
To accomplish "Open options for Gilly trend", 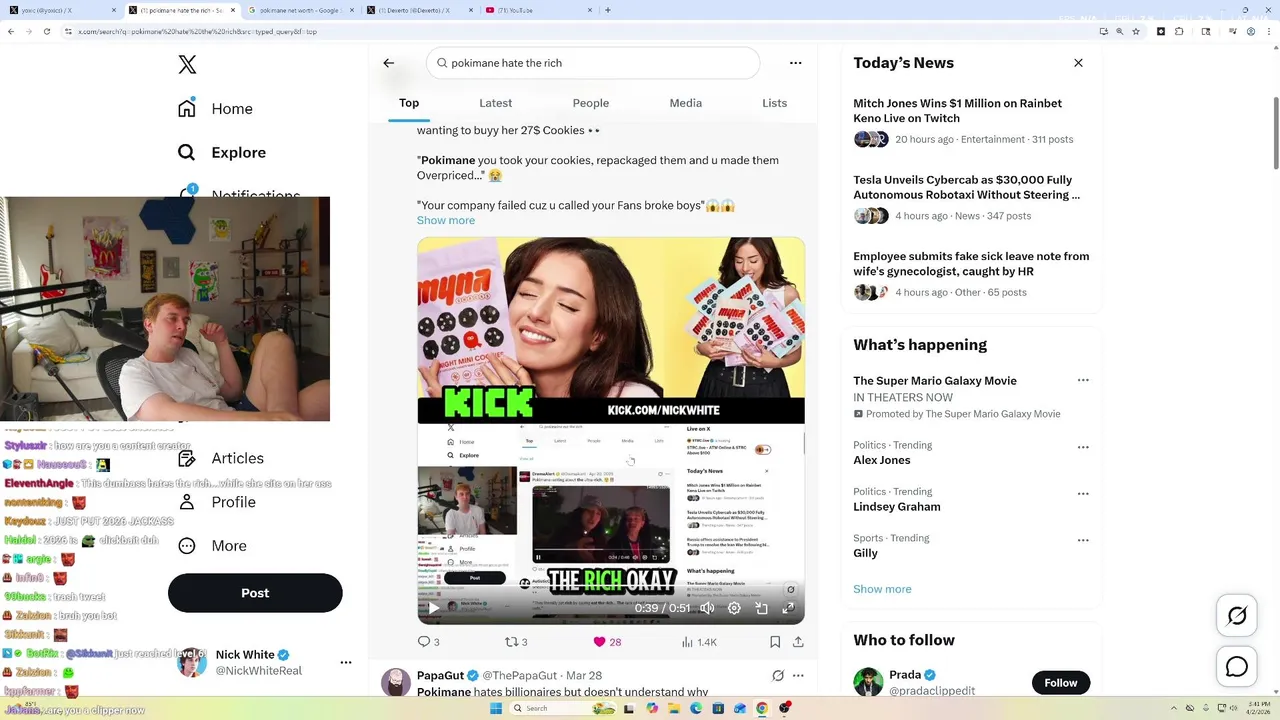I will coord(1083,541).
